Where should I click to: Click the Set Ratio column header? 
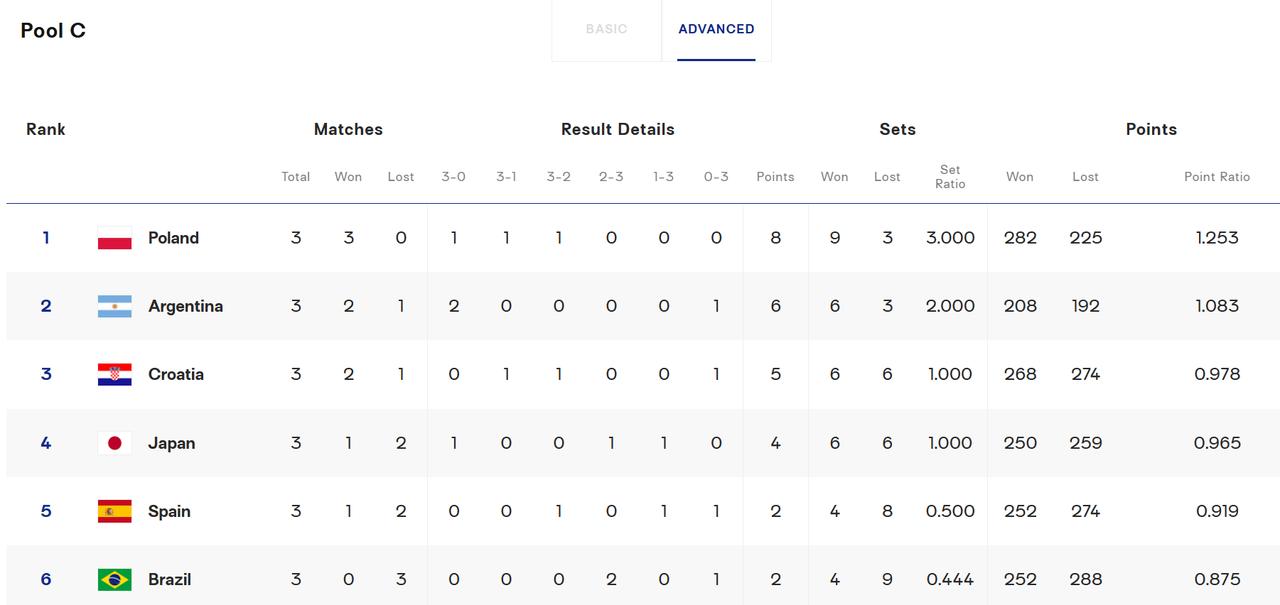click(x=950, y=177)
